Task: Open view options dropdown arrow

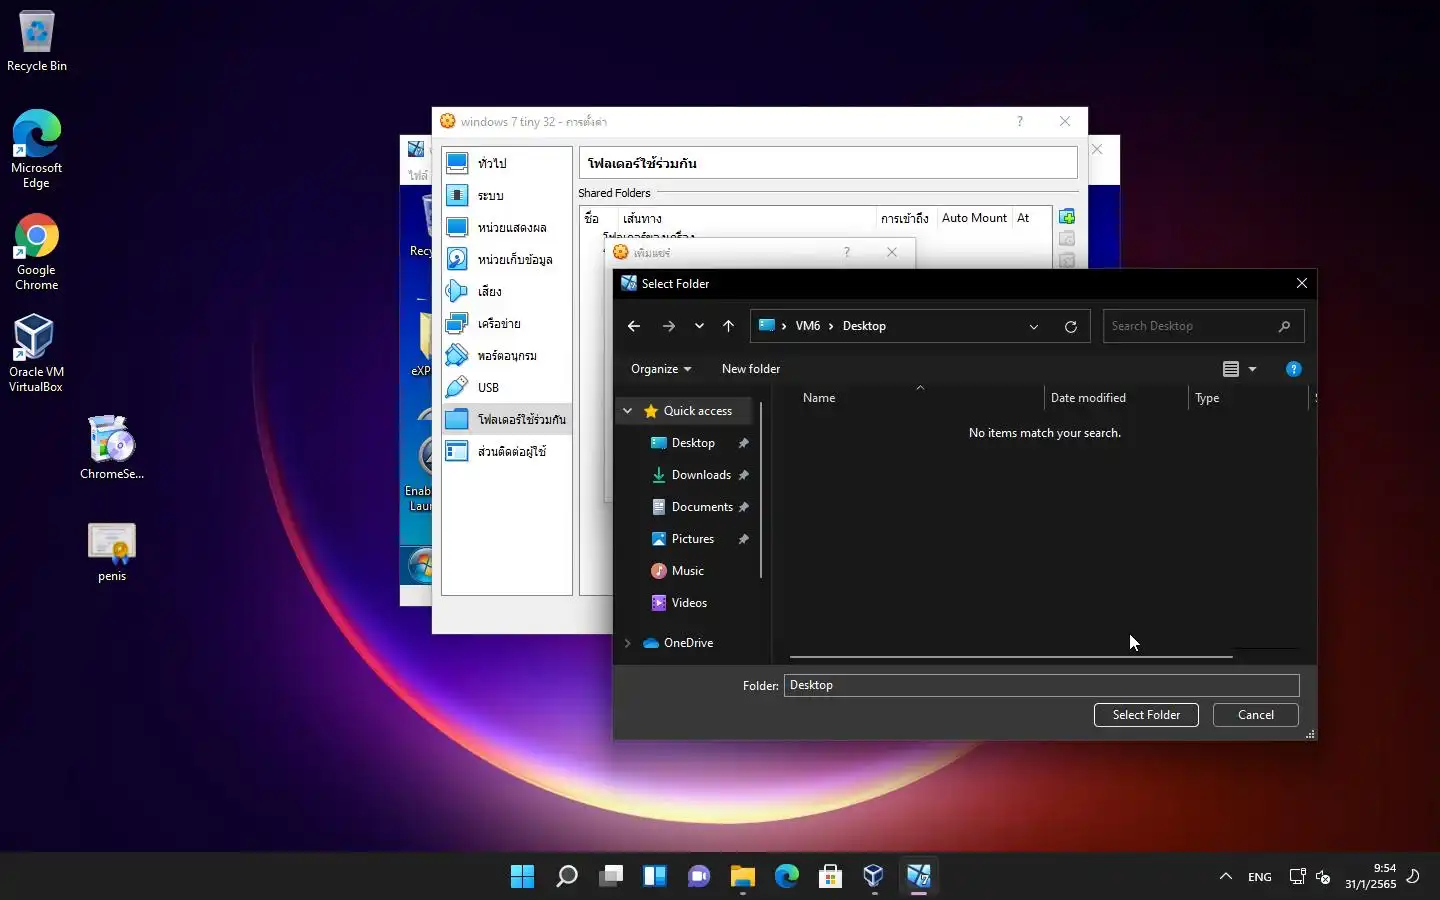Action: [x=1252, y=369]
